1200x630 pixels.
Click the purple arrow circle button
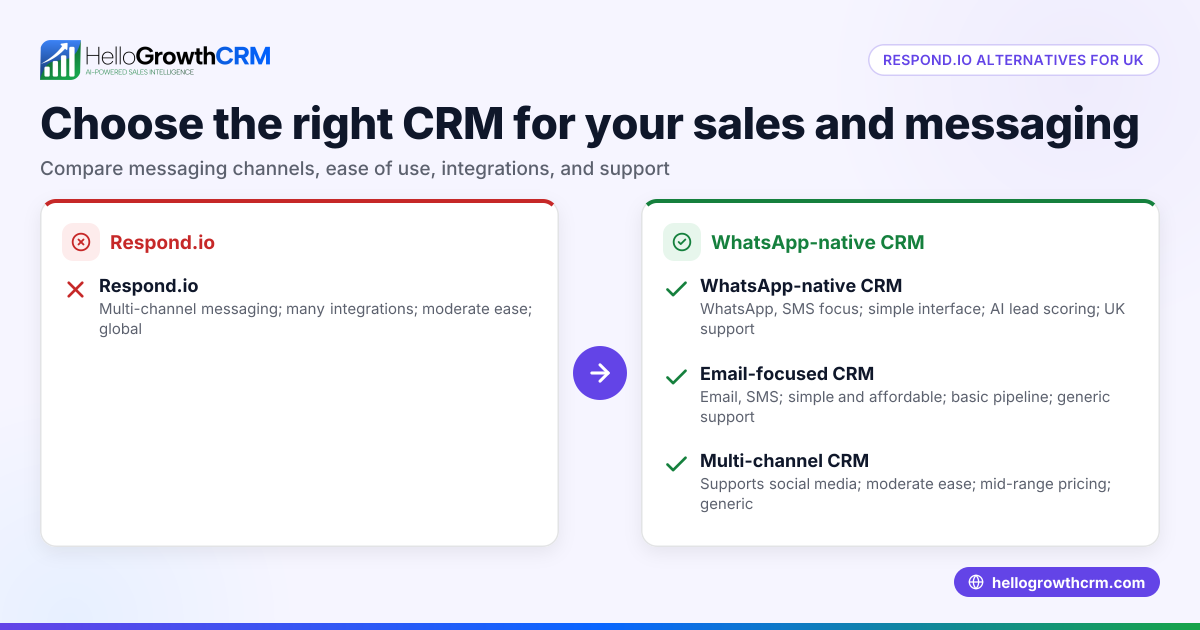pos(600,373)
